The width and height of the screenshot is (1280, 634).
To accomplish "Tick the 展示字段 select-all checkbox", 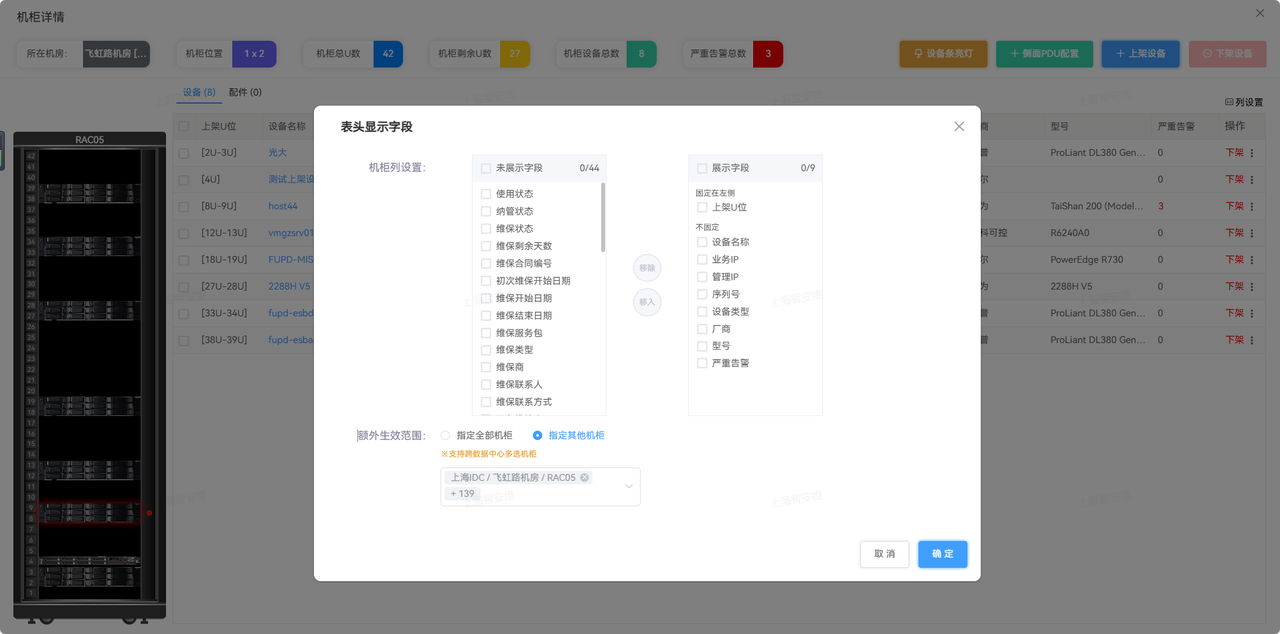I will [702, 168].
